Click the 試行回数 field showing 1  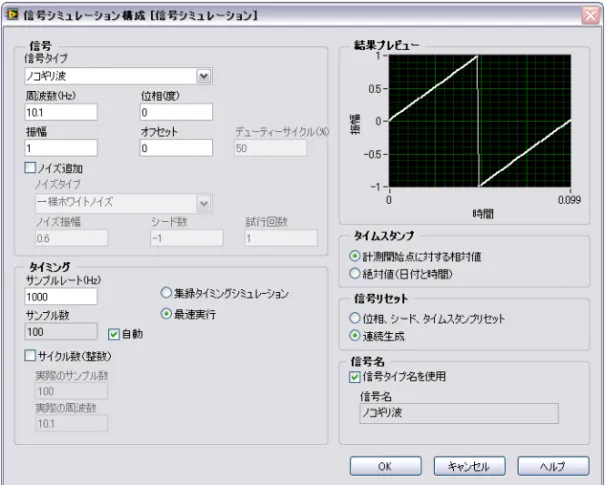281,238
